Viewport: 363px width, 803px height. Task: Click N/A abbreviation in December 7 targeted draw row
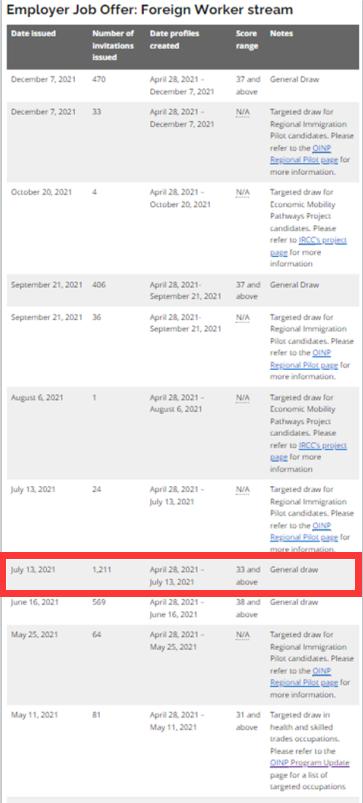(242, 112)
